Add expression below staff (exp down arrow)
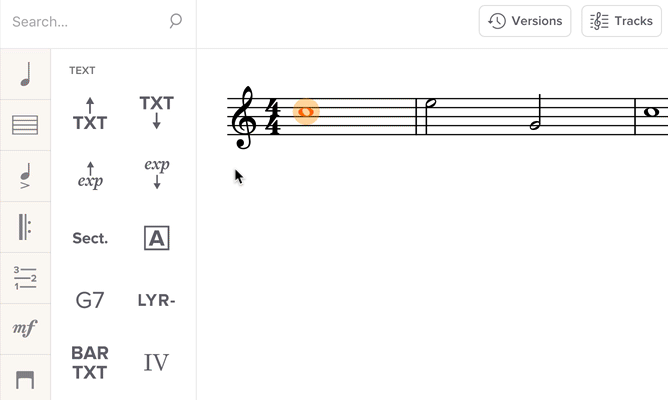Image resolution: width=668 pixels, height=400 pixels. click(156, 172)
